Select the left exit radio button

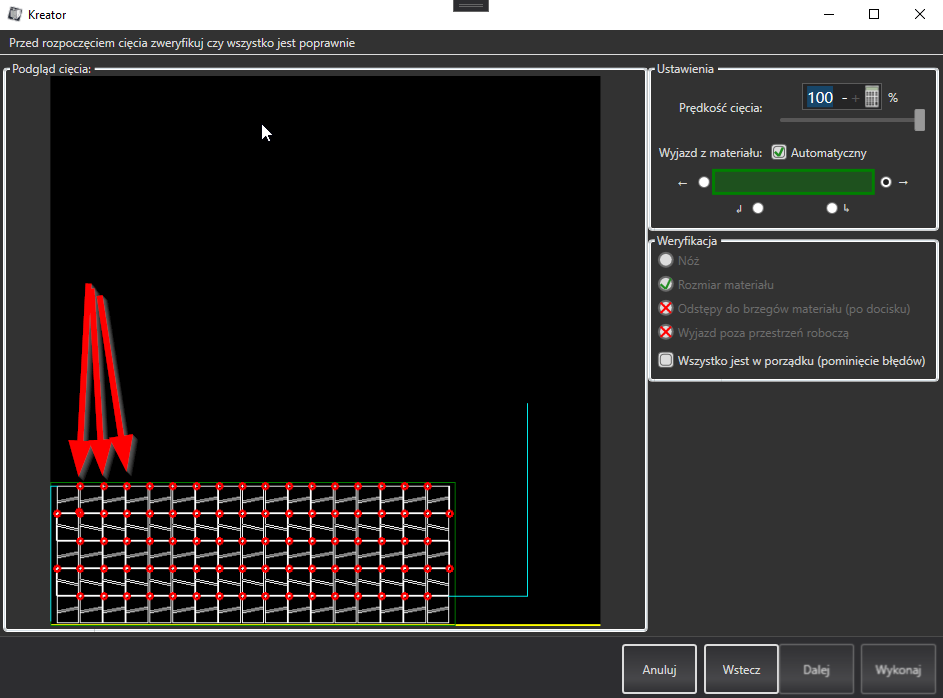point(704,183)
